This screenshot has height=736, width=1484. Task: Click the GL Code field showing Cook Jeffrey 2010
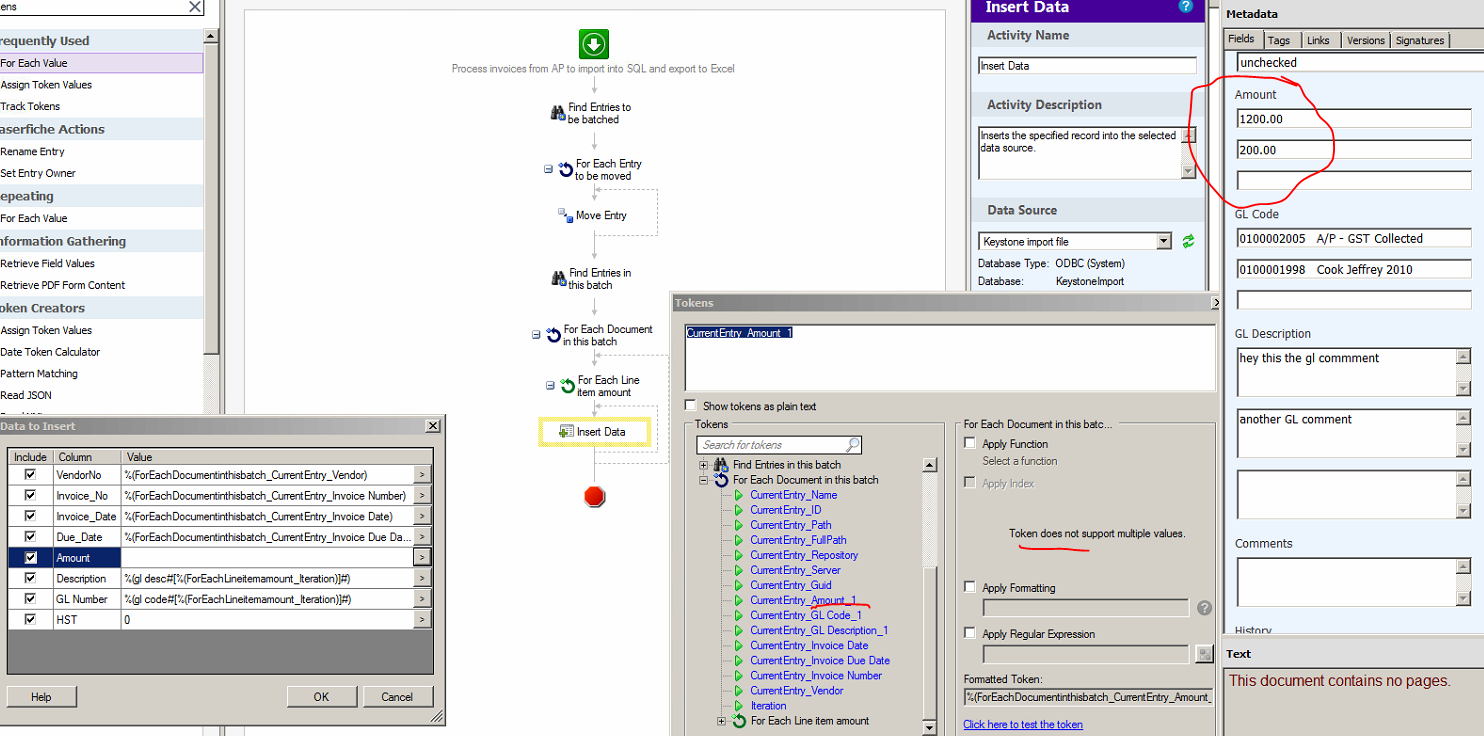point(1354,269)
